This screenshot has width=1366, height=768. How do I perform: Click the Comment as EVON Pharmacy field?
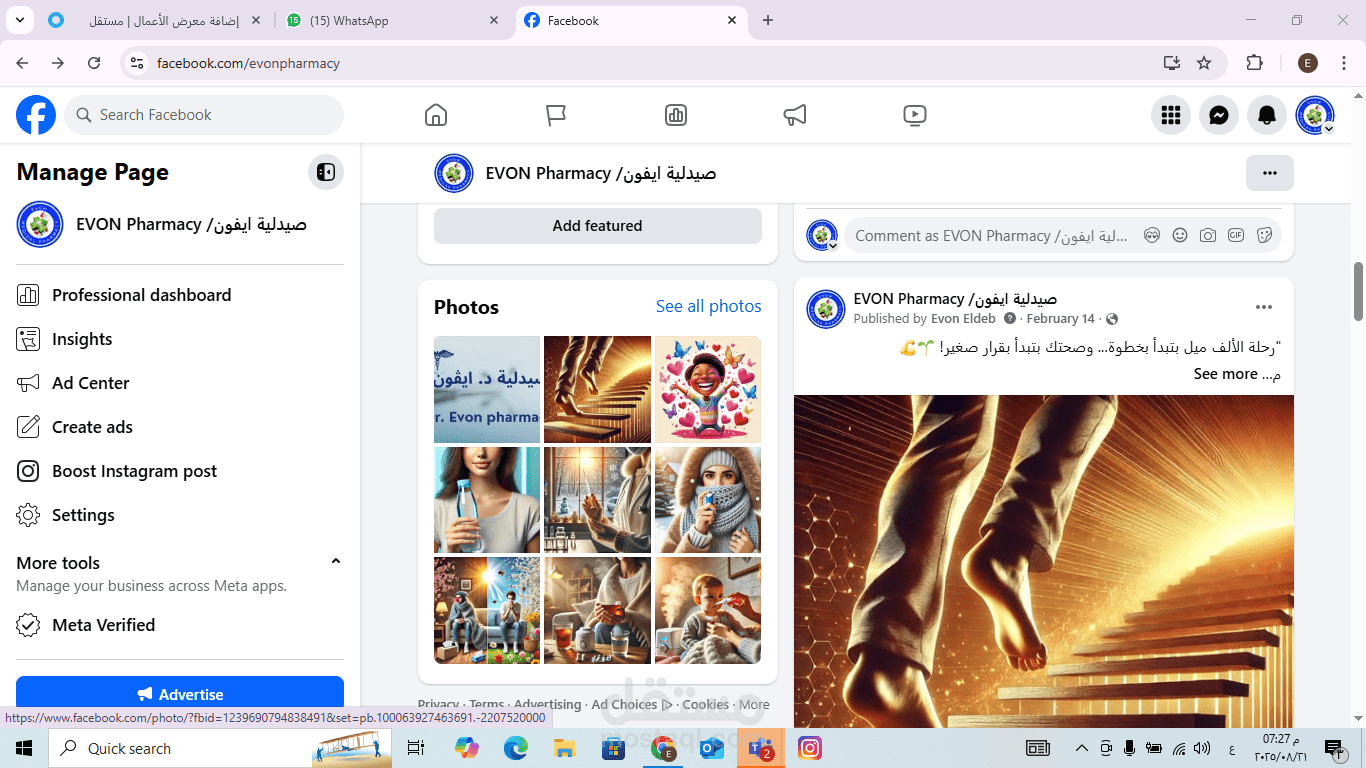[990, 236]
